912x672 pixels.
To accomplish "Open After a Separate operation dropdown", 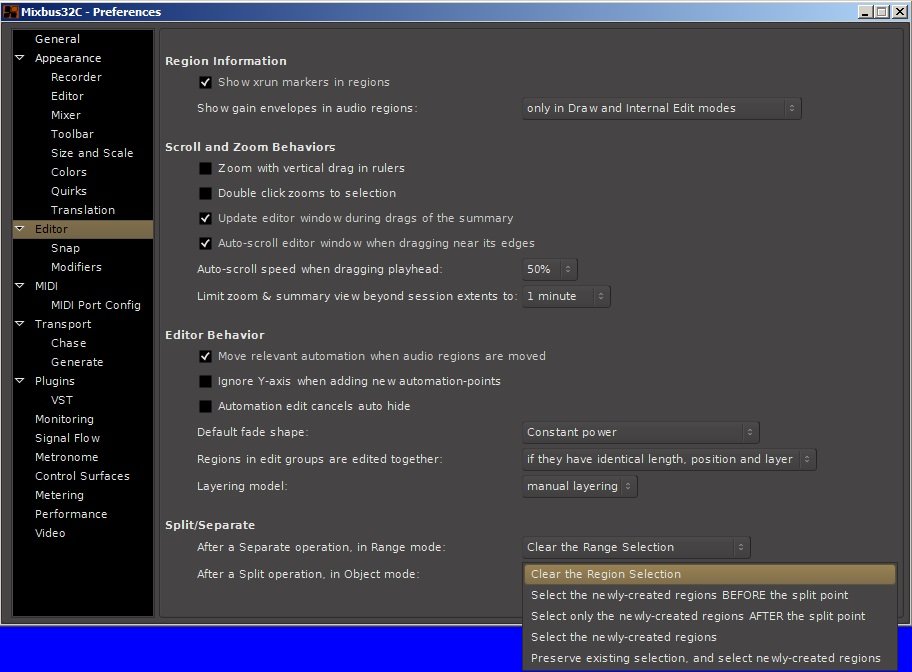I will tap(636, 547).
